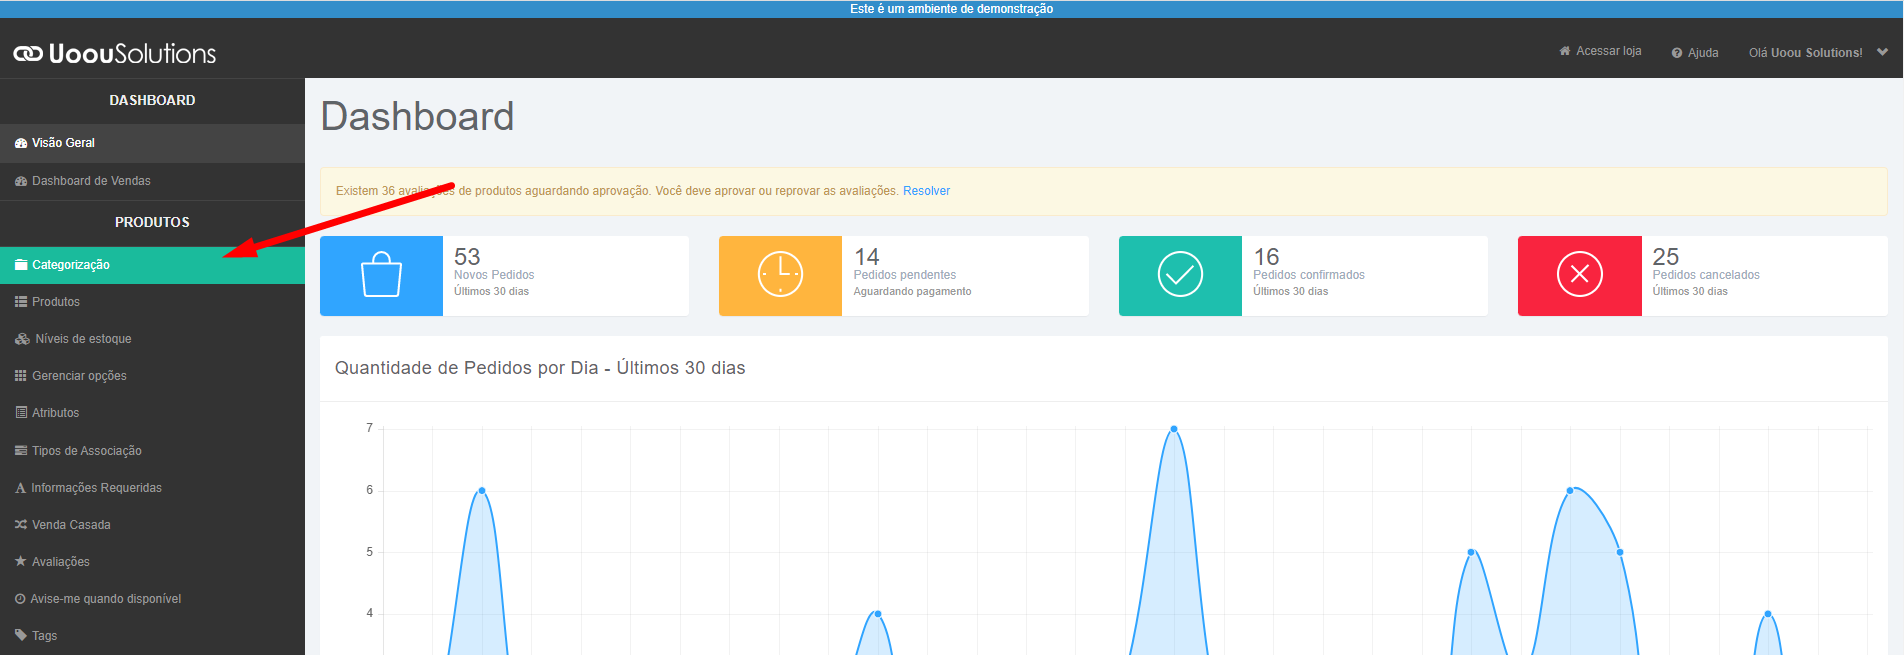Click the UoouSolutions logo

tap(115, 53)
